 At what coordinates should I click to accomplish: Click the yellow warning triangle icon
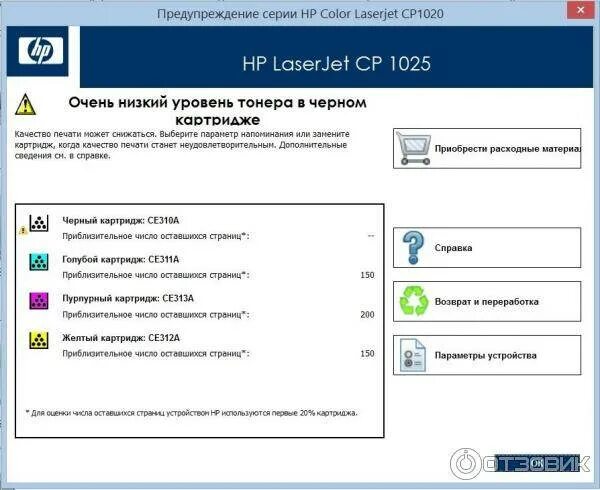click(25, 104)
